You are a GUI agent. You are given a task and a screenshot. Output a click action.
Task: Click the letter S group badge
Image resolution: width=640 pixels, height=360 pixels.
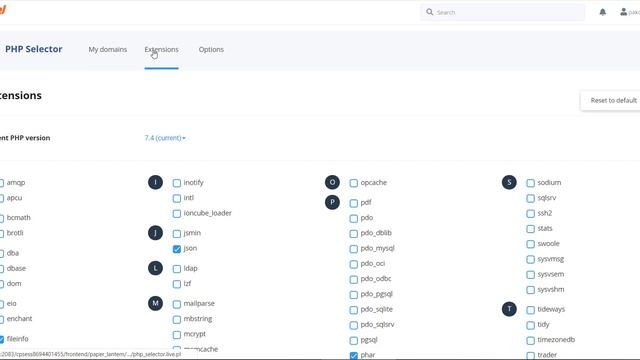tap(509, 182)
